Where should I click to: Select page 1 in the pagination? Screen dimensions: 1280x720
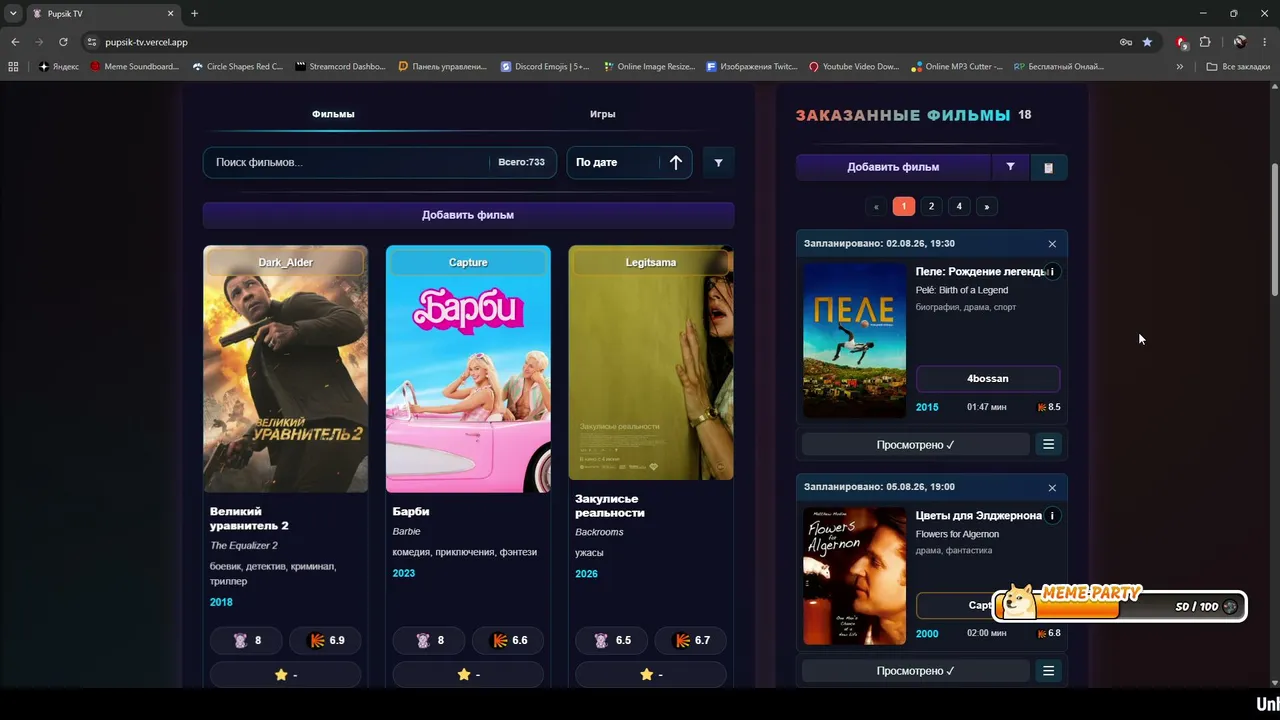(x=903, y=207)
